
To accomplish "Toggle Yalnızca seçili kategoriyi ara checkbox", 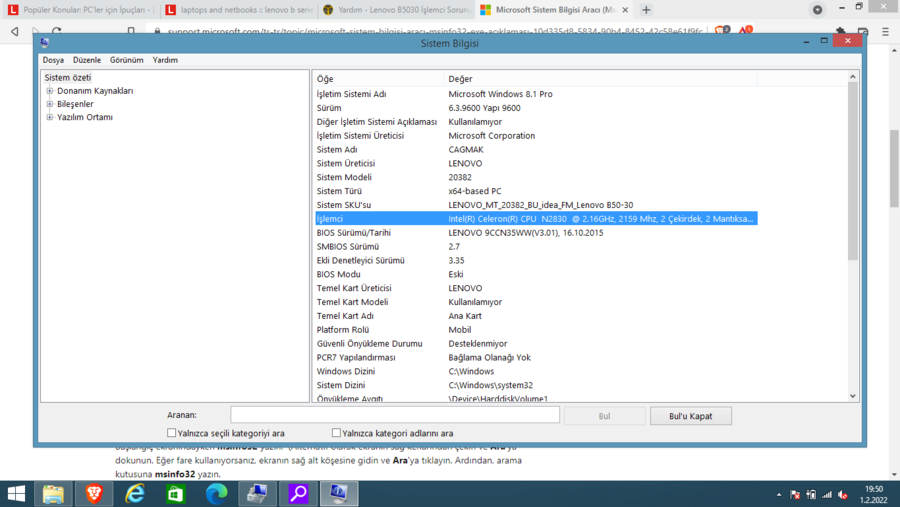I will tap(171, 433).
